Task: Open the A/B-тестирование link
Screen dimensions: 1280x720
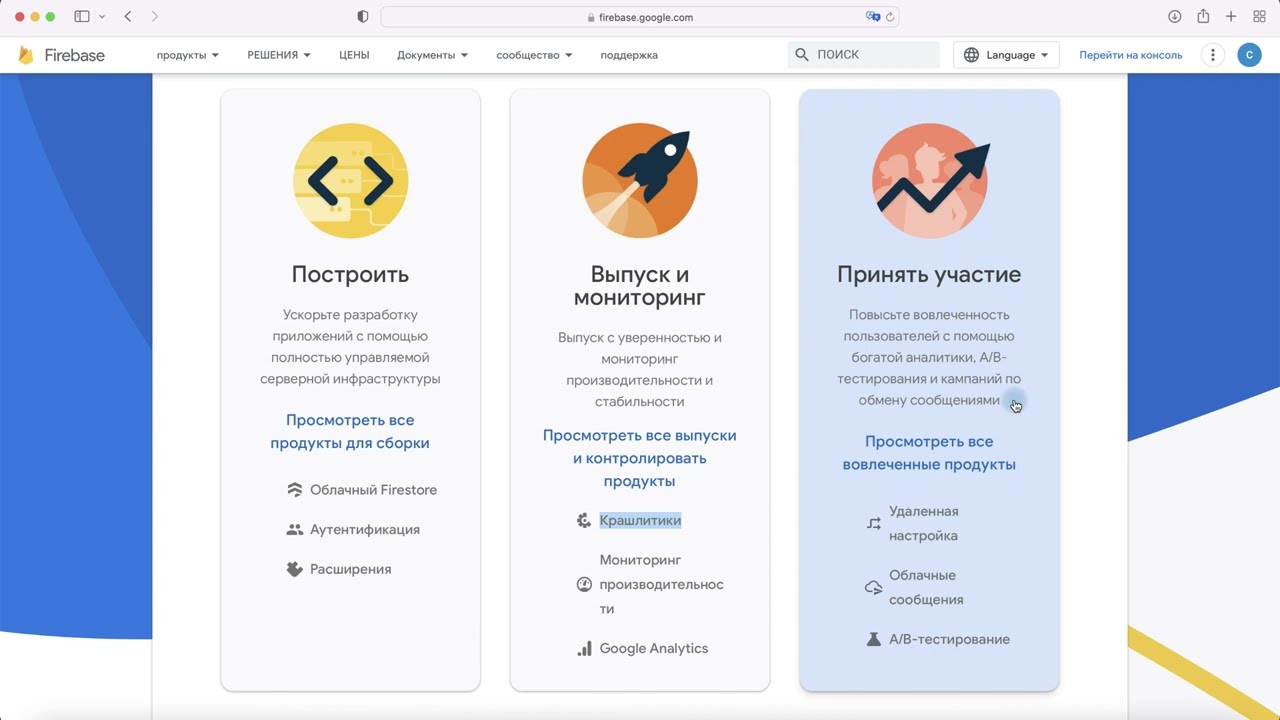Action: 949,639
